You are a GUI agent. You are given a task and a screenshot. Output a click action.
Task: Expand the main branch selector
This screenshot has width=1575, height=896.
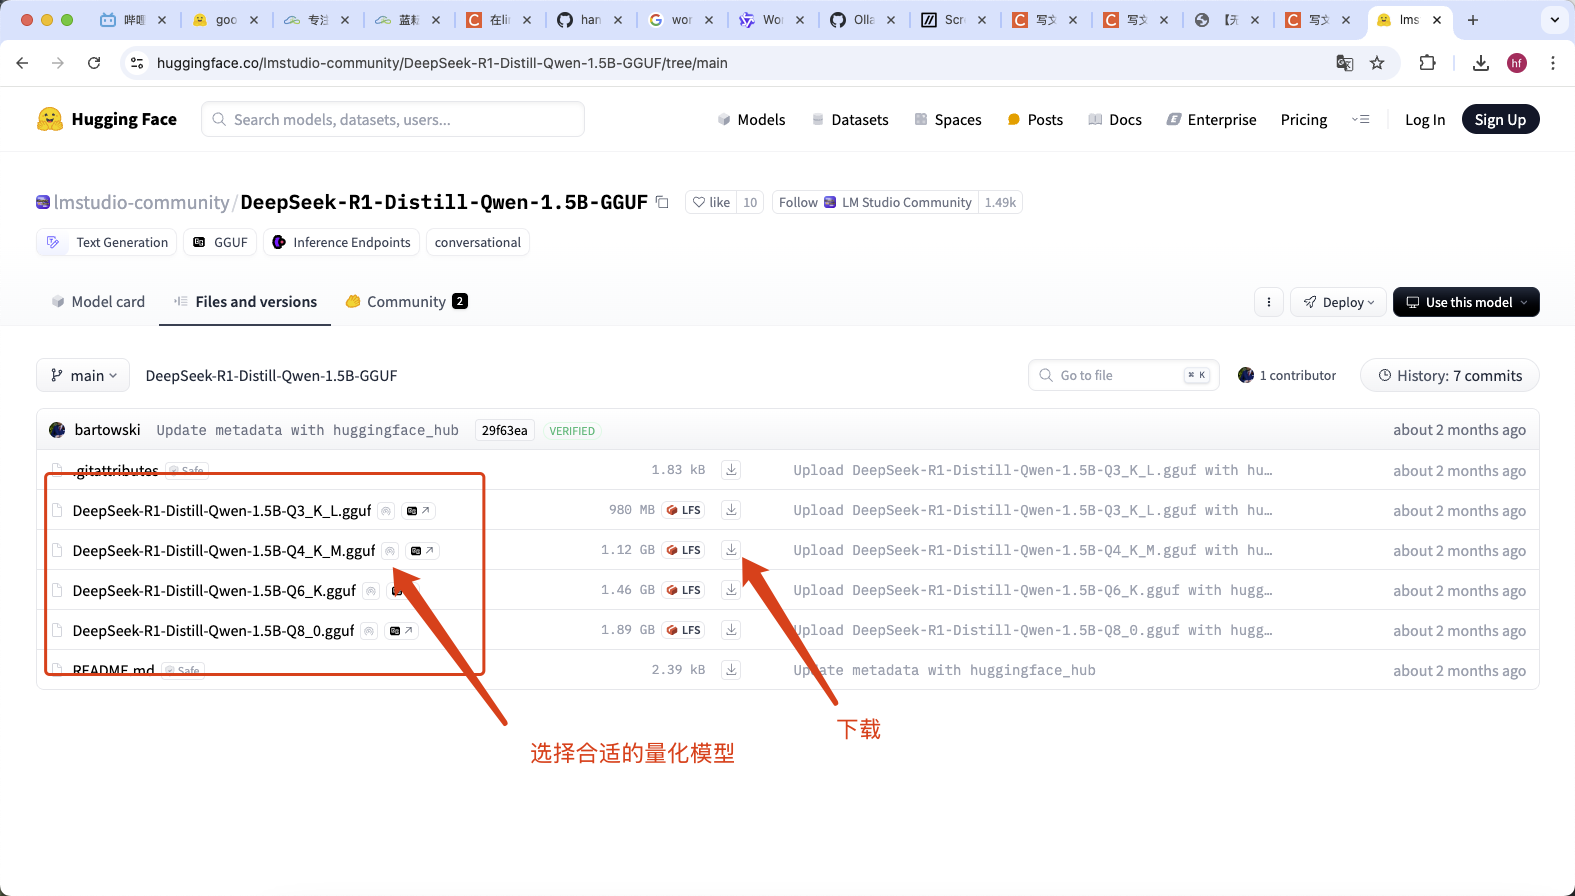pos(83,375)
